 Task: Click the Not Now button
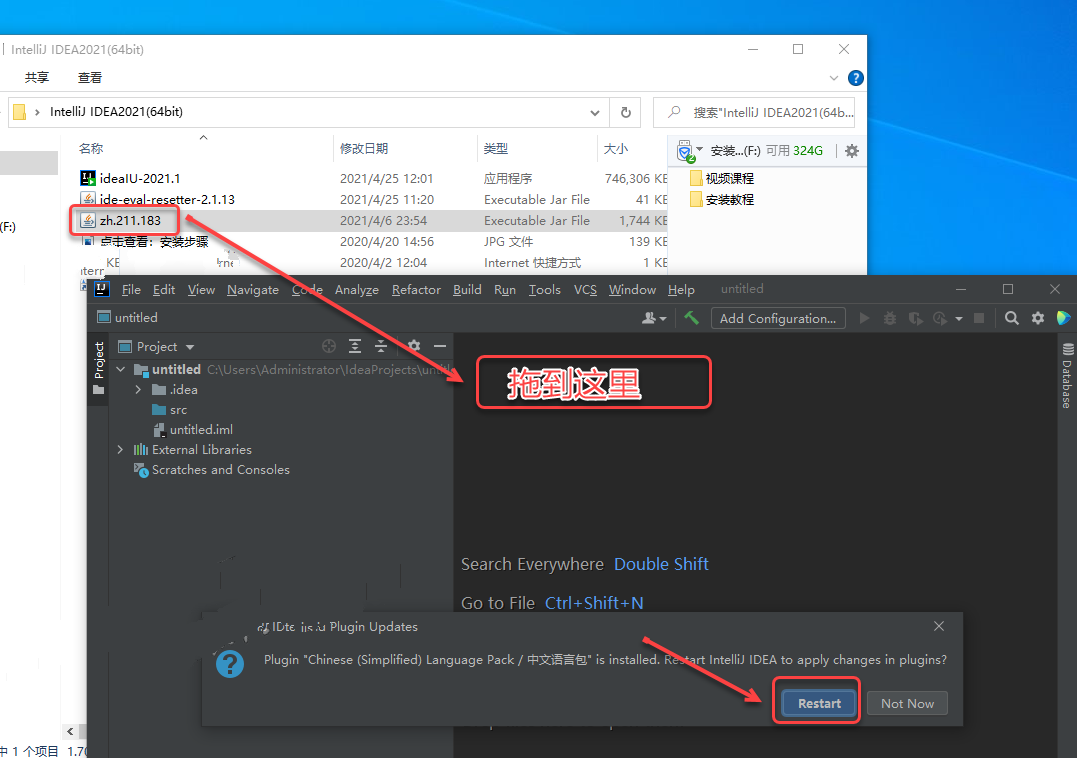pos(907,703)
